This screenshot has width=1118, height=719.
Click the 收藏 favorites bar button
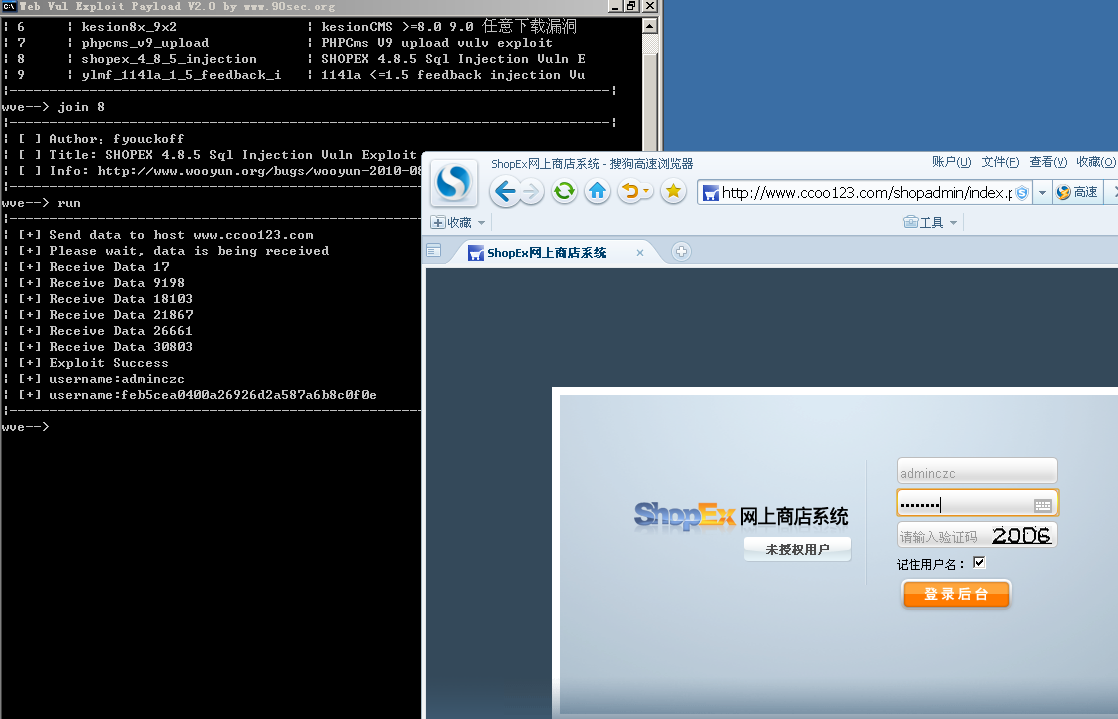click(x=451, y=223)
